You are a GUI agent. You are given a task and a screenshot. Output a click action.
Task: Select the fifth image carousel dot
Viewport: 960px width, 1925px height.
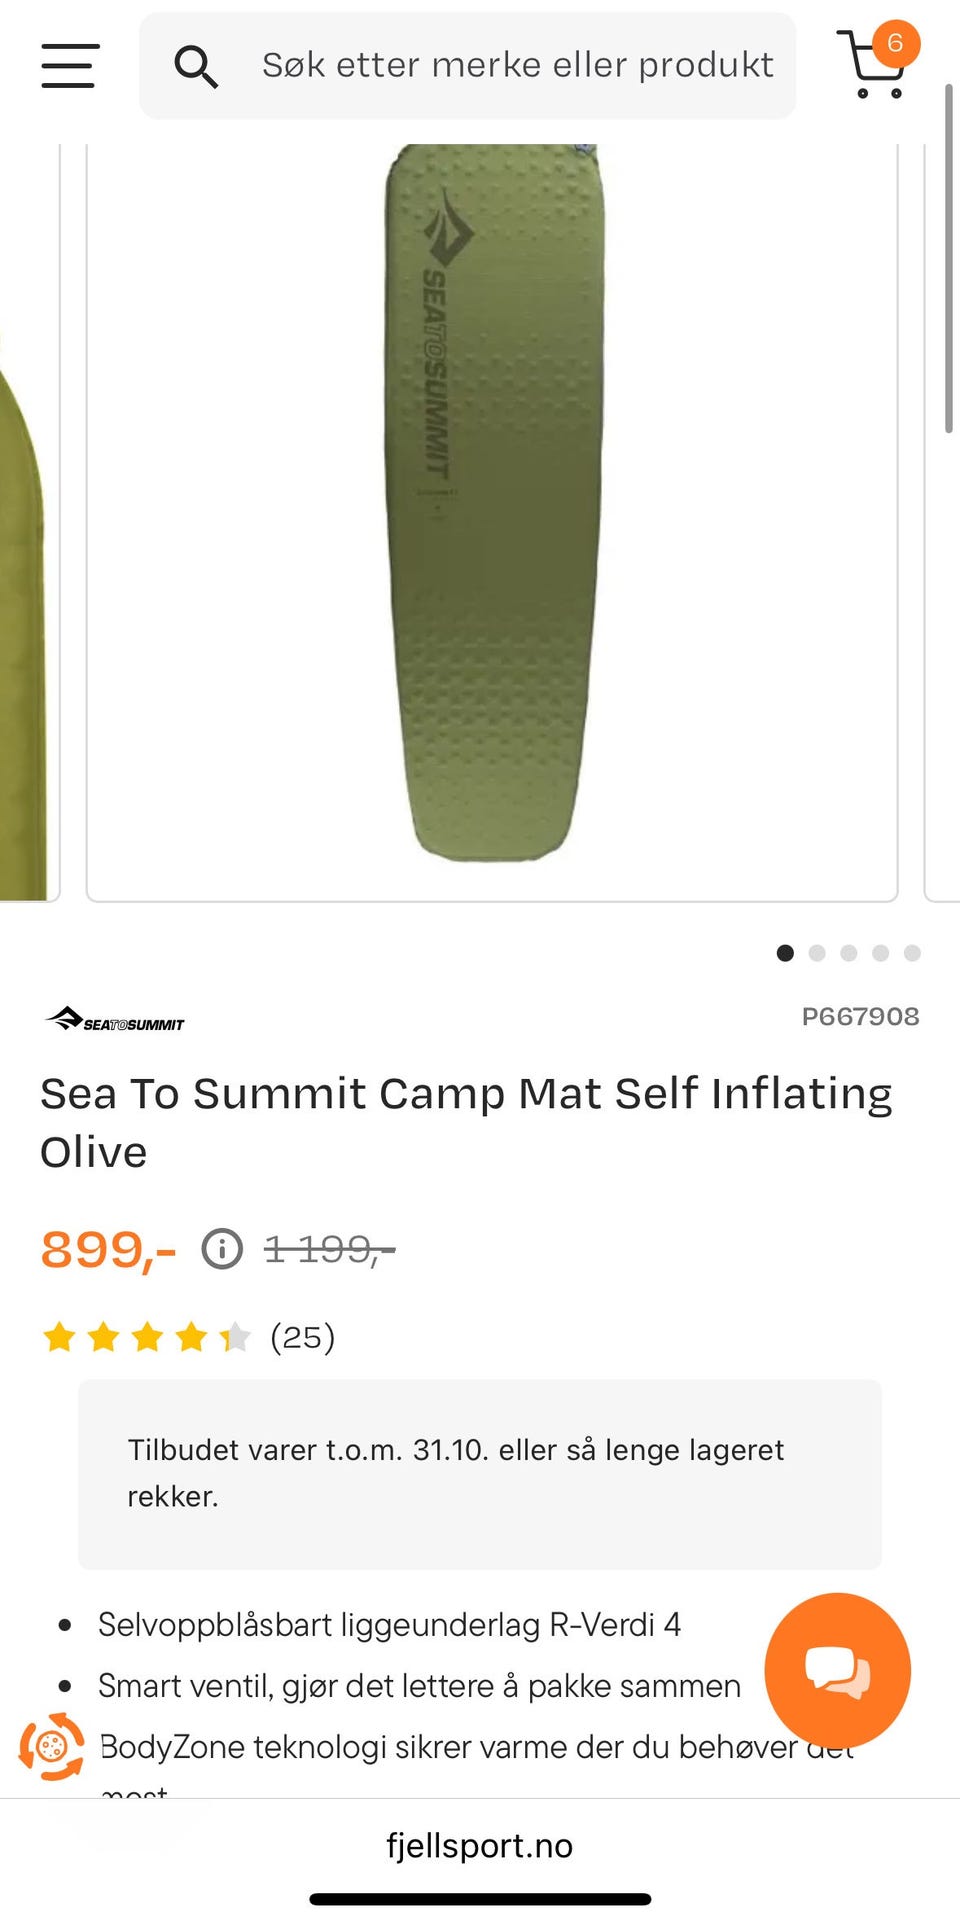pyautogui.click(x=912, y=953)
